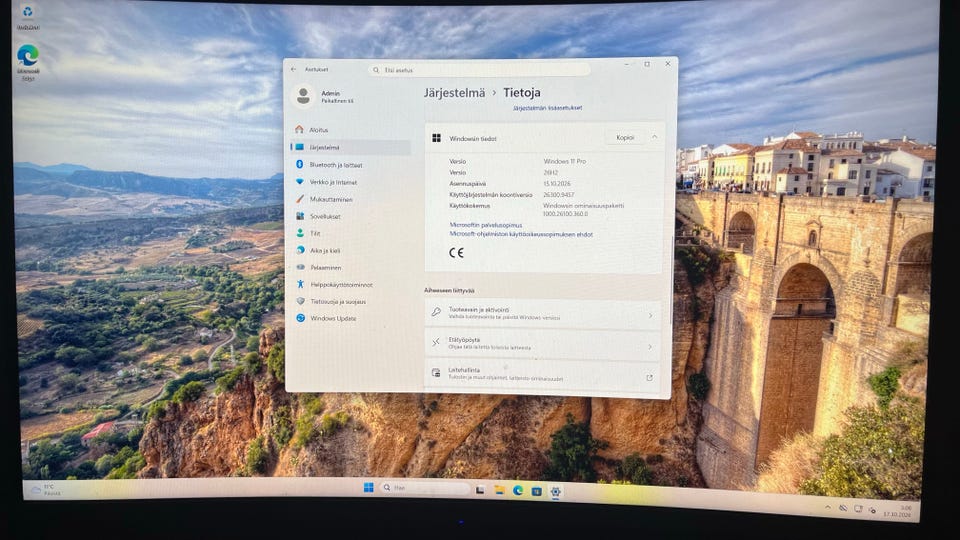Open Microsoft-ohjelmiston käyttöoikeussopimuksen ehdot link
This screenshot has height=540, width=960.
[521, 234]
